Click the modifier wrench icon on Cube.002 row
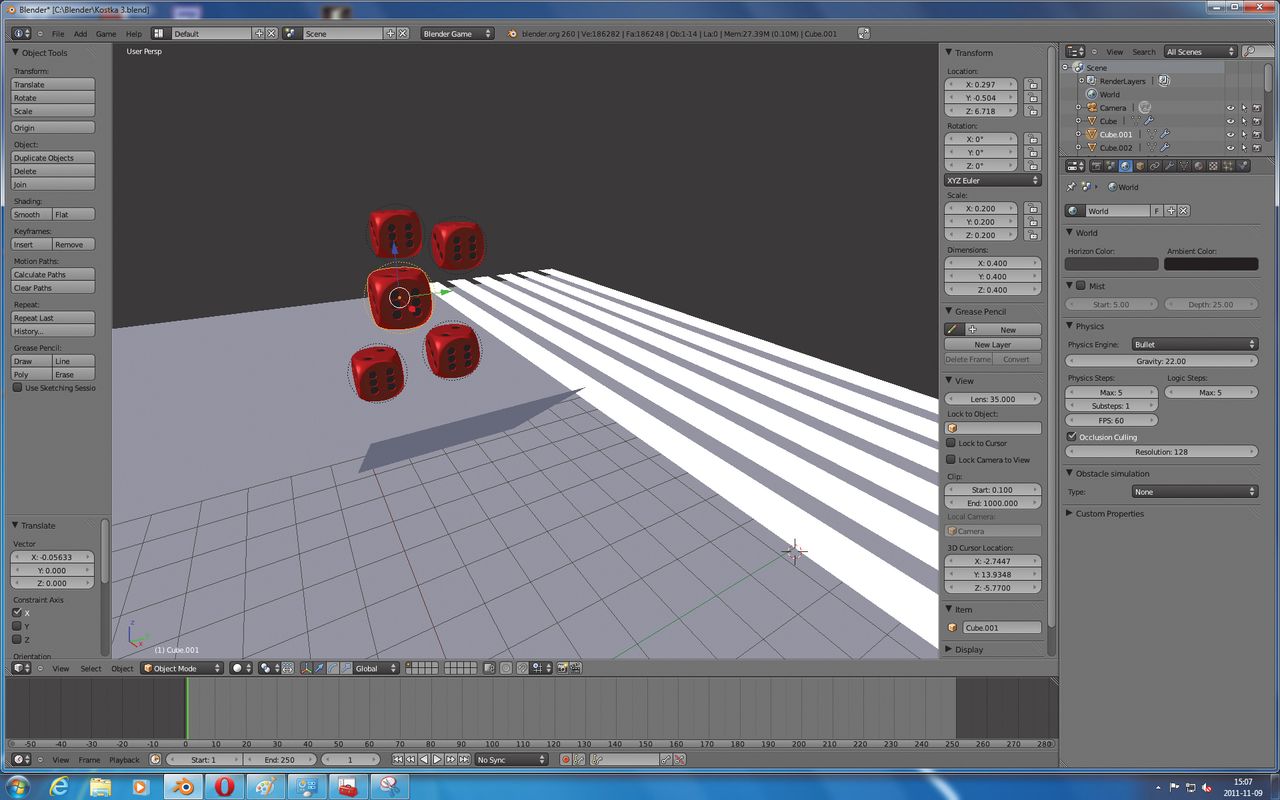 [1166, 147]
